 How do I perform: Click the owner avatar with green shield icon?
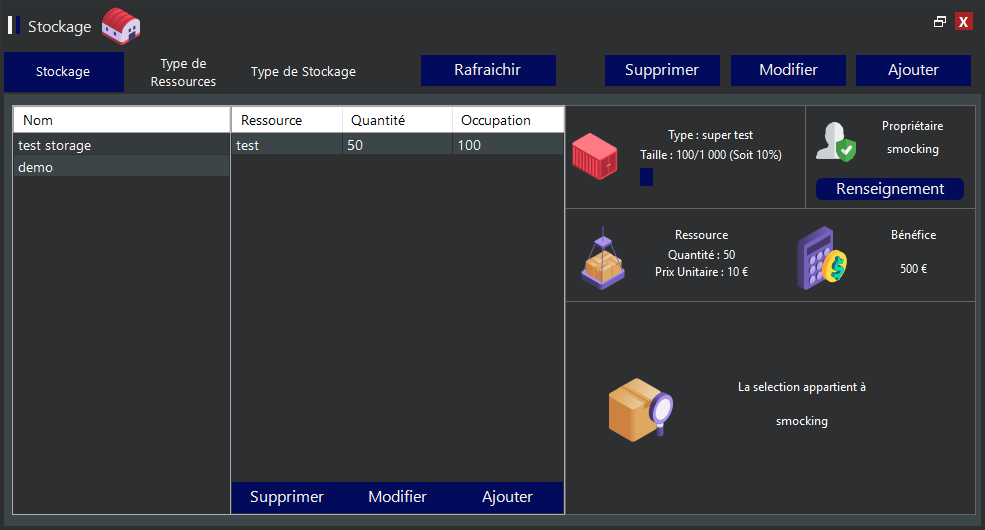coord(835,142)
